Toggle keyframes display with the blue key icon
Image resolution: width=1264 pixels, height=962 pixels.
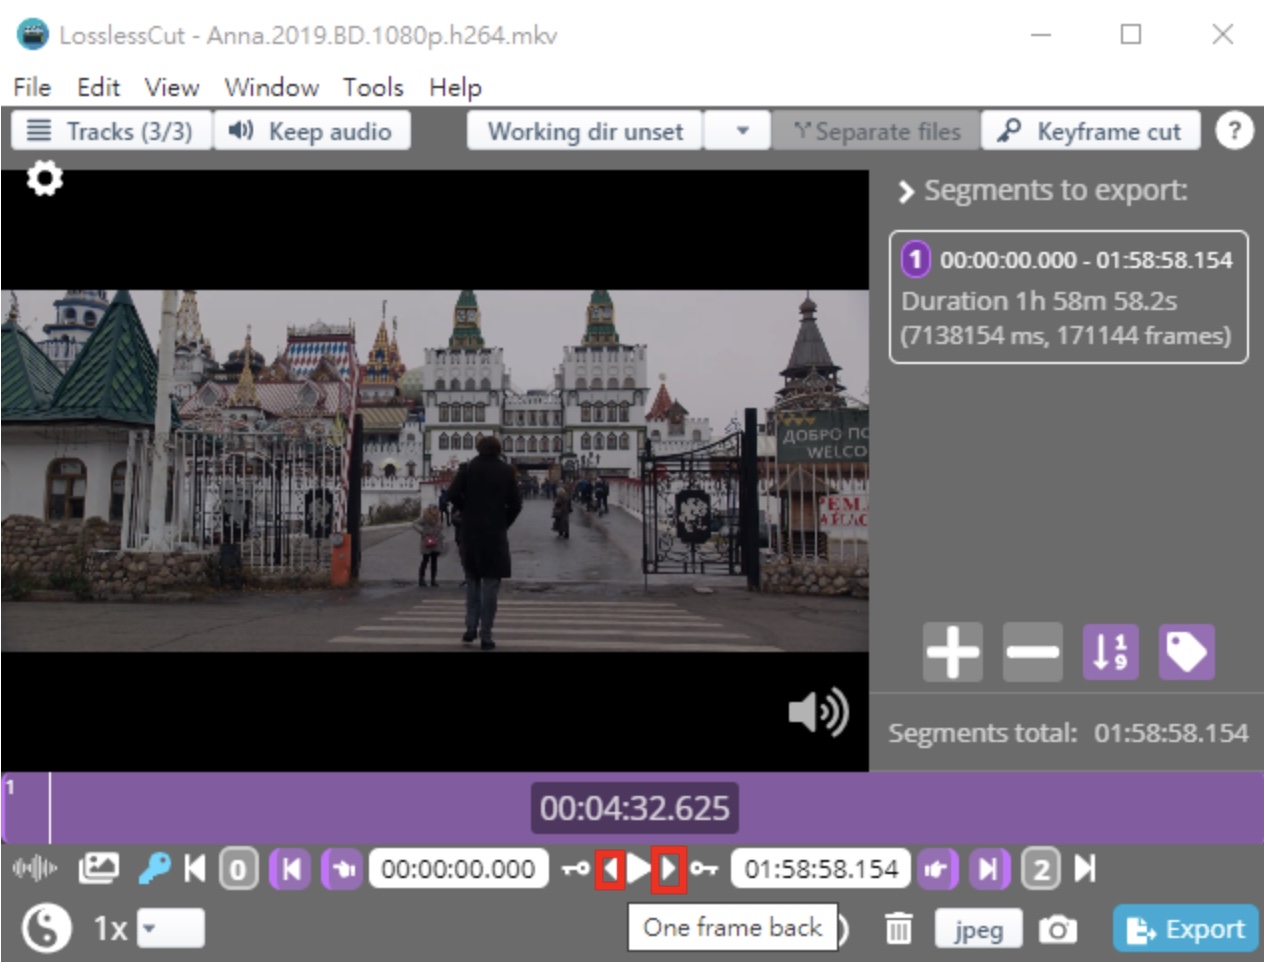[154, 868]
